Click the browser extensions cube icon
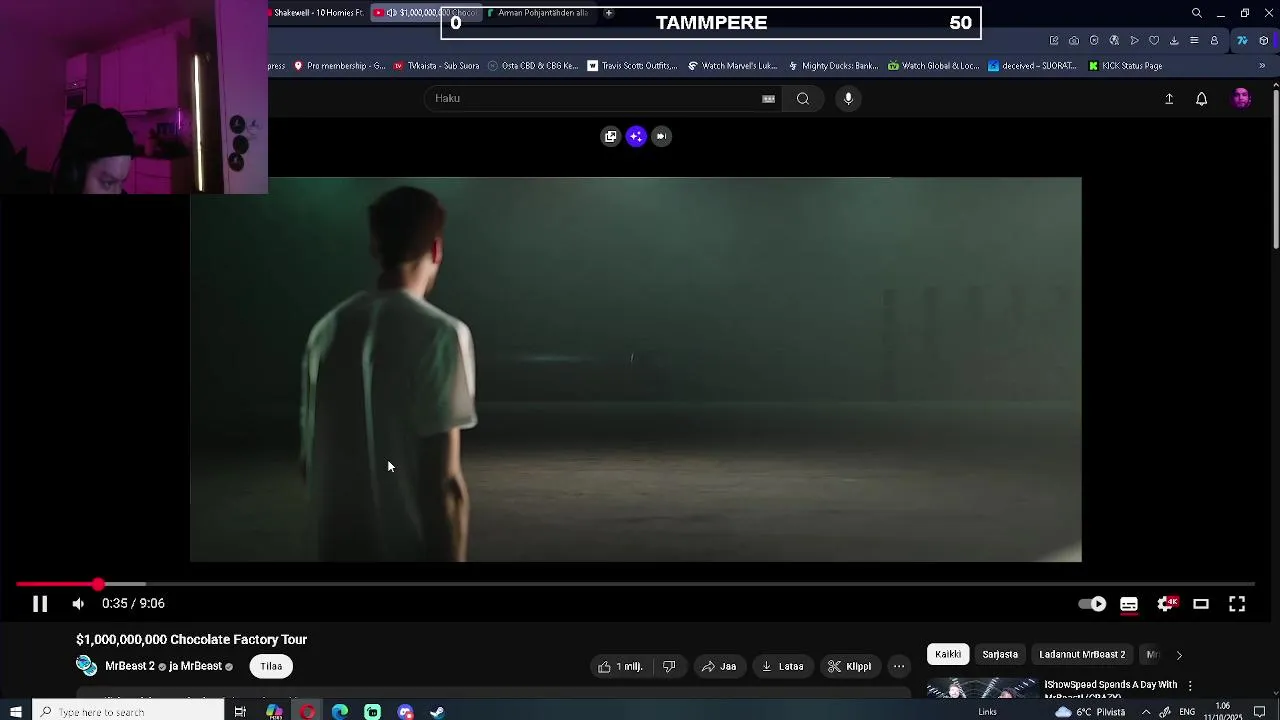Viewport: 1280px width, 720px height. point(1264,41)
